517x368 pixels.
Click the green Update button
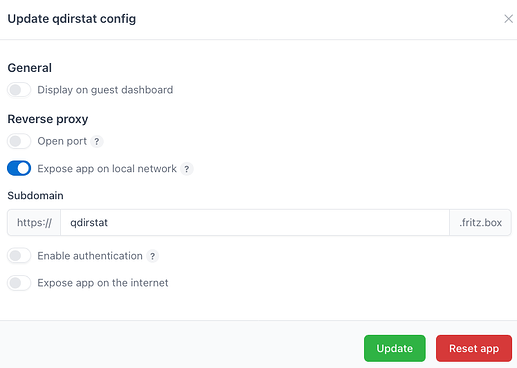point(395,348)
